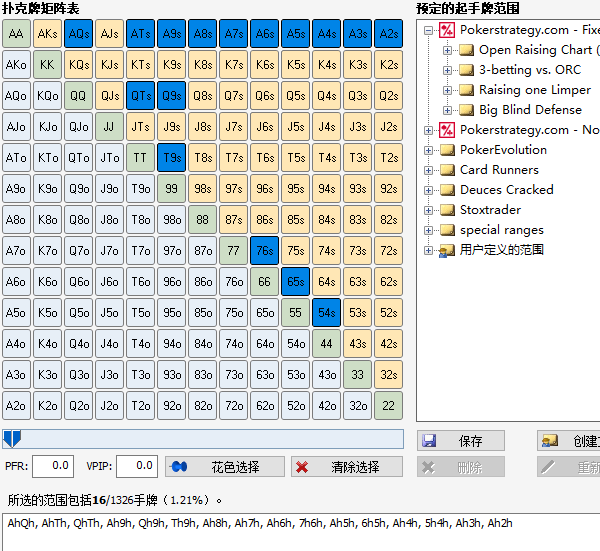This screenshot has height=551, width=600.
Task: Click the VPIP input field
Action: 137,466
